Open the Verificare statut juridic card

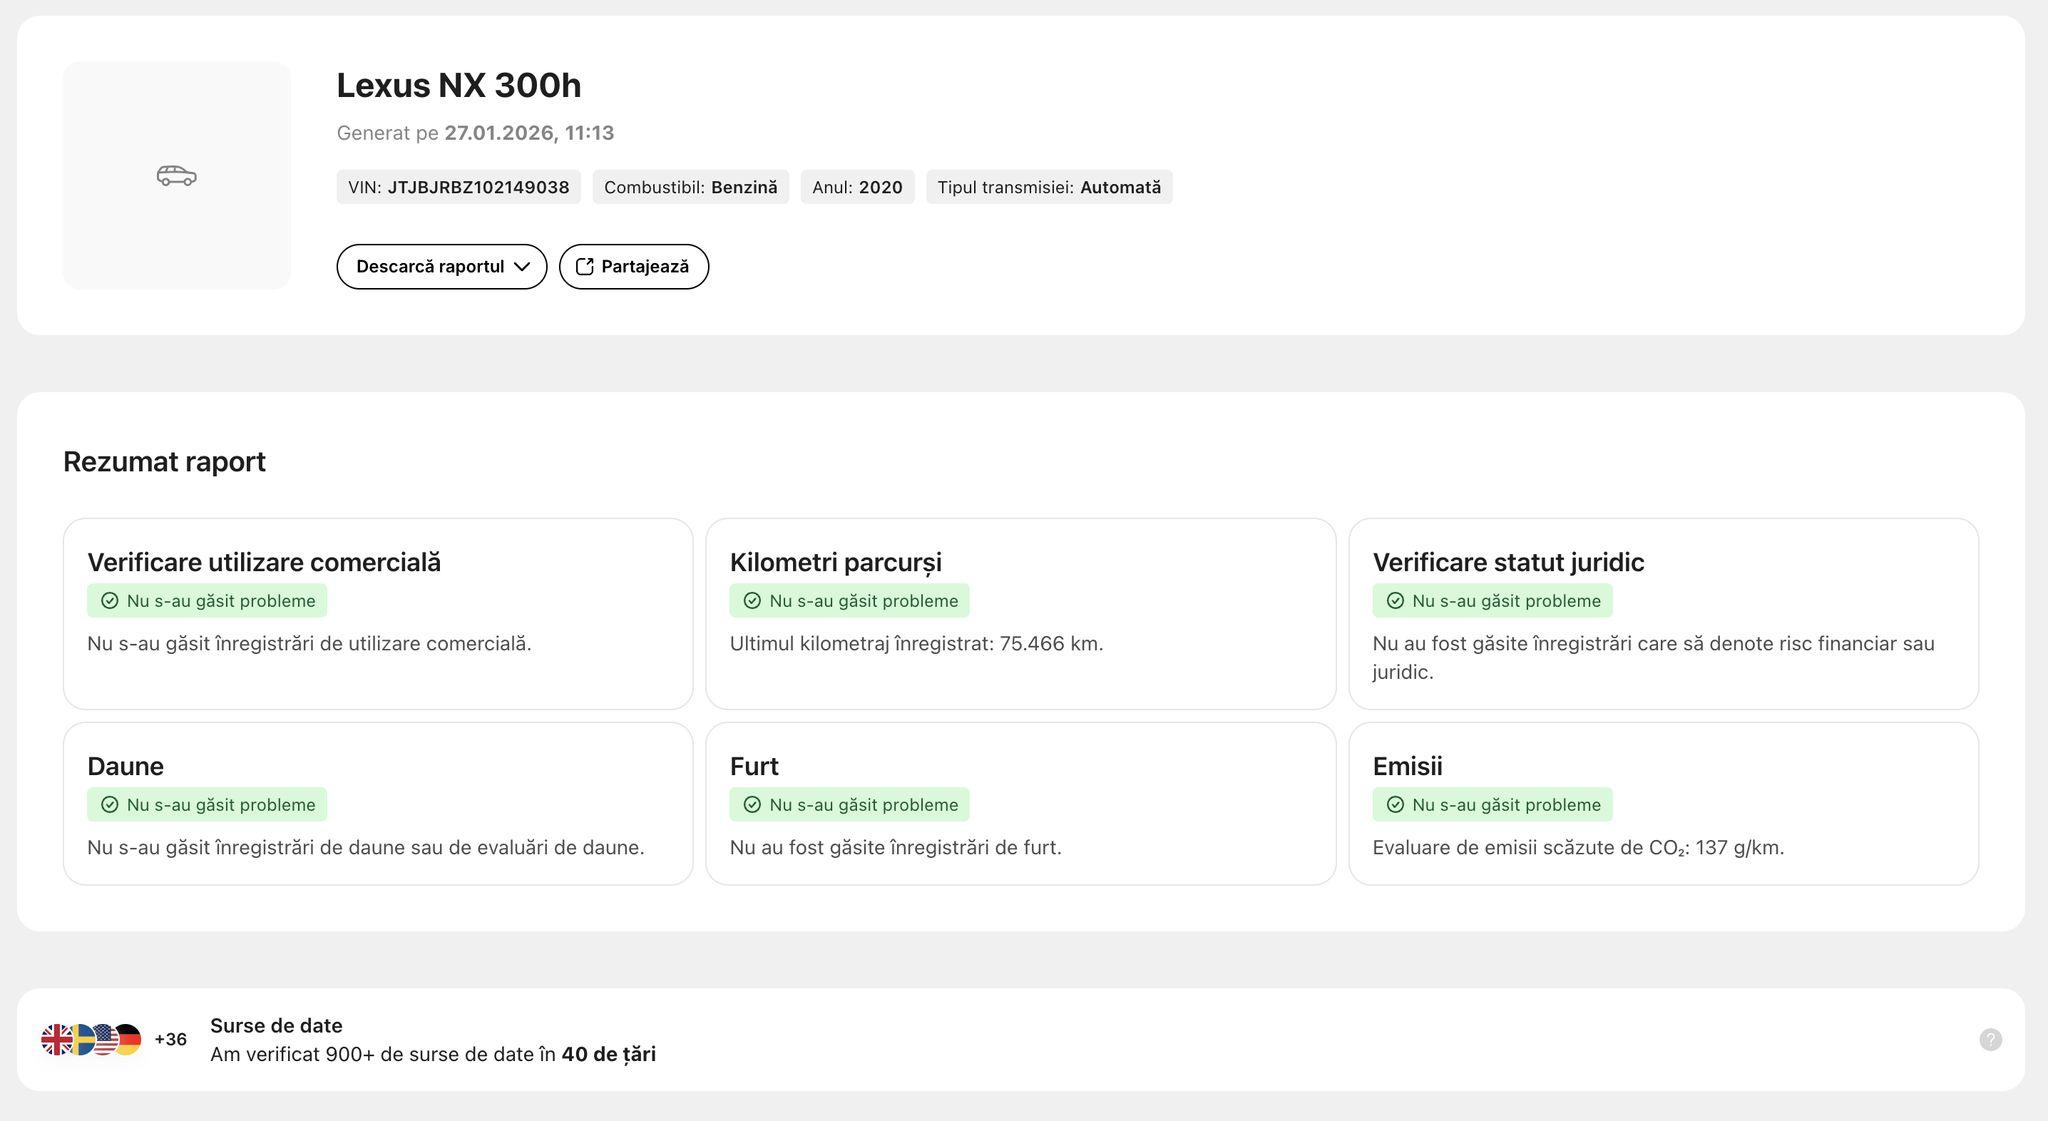coord(1662,613)
